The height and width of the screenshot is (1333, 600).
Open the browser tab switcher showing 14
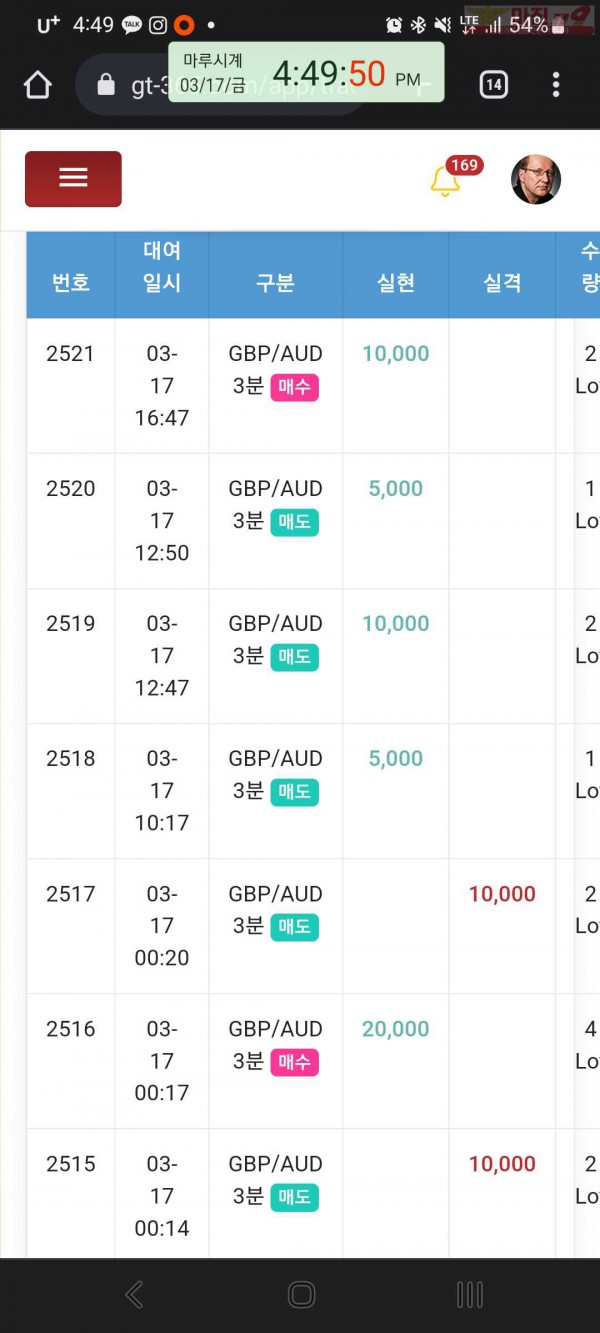click(x=493, y=85)
